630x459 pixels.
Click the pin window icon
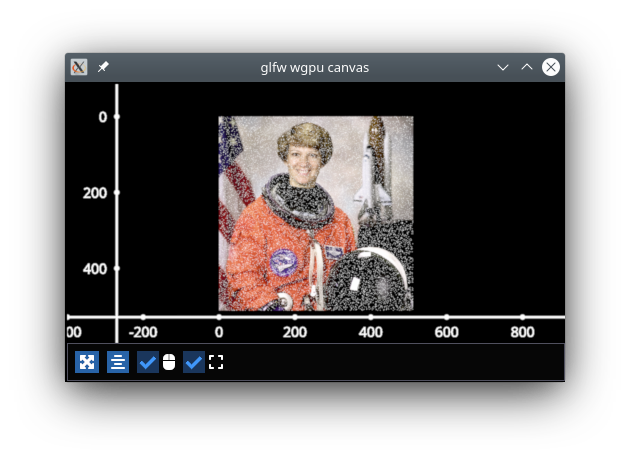coord(103,67)
